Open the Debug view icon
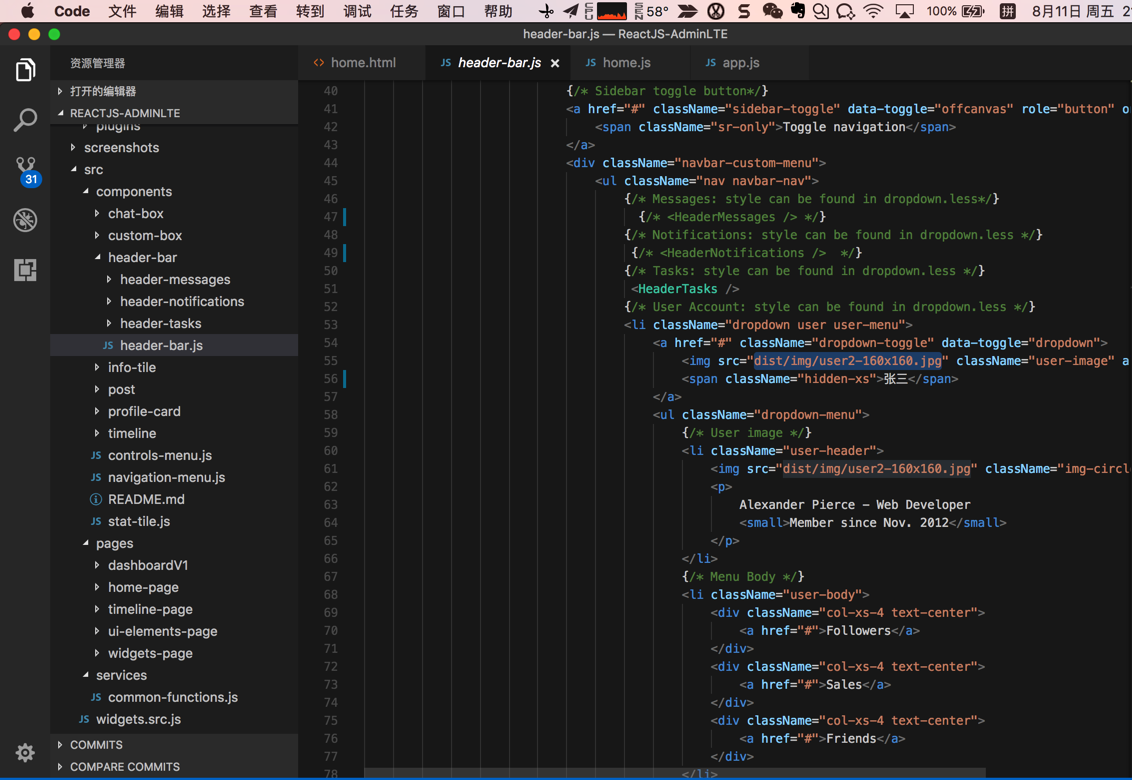This screenshot has height=780, width=1132. click(x=25, y=220)
